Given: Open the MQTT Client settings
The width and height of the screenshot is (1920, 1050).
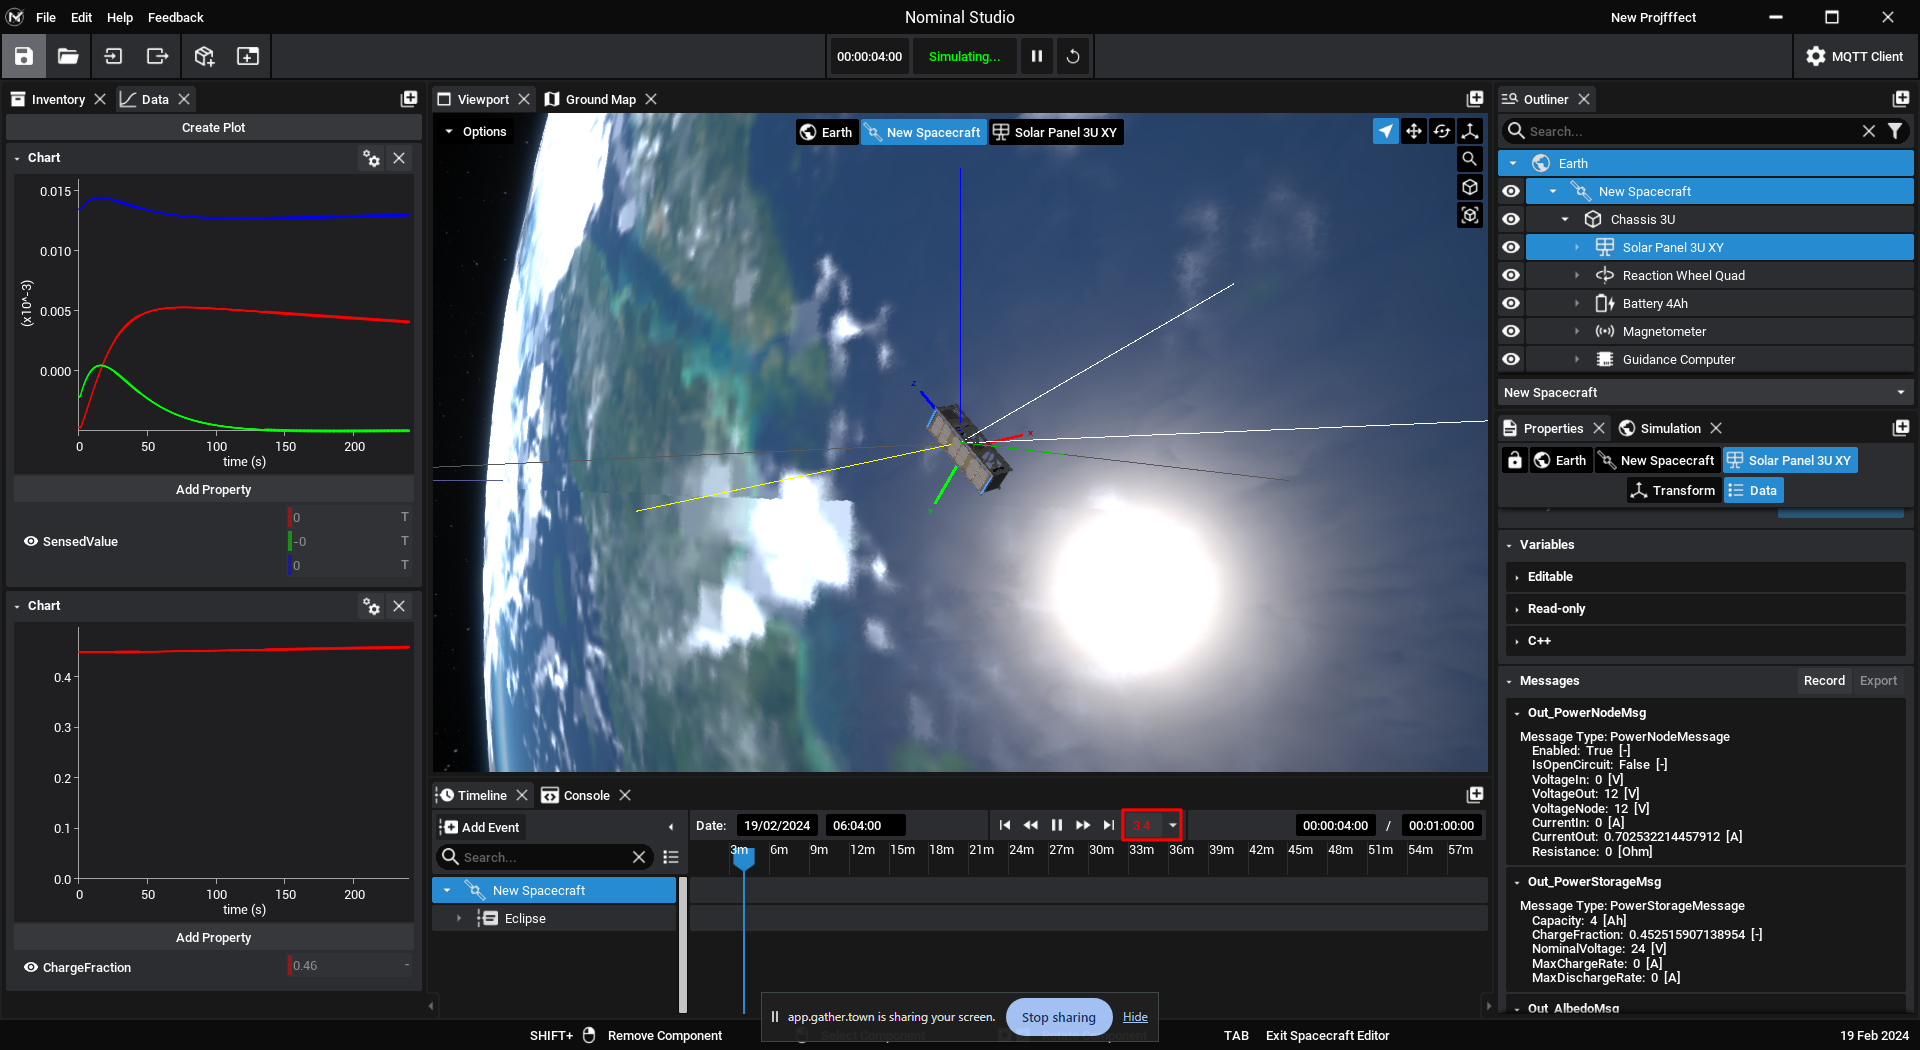Looking at the screenshot, I should [1855, 56].
